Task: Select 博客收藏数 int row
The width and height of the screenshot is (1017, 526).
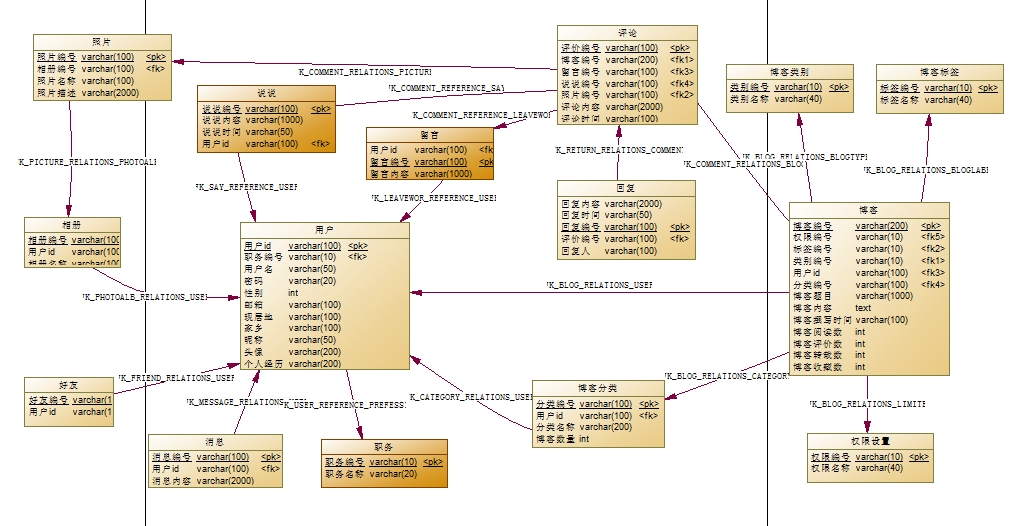Action: pos(829,367)
